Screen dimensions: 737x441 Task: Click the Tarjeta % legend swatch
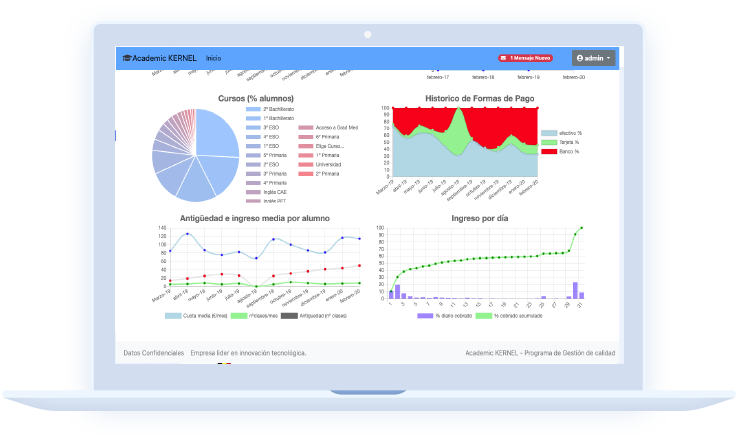(x=549, y=142)
